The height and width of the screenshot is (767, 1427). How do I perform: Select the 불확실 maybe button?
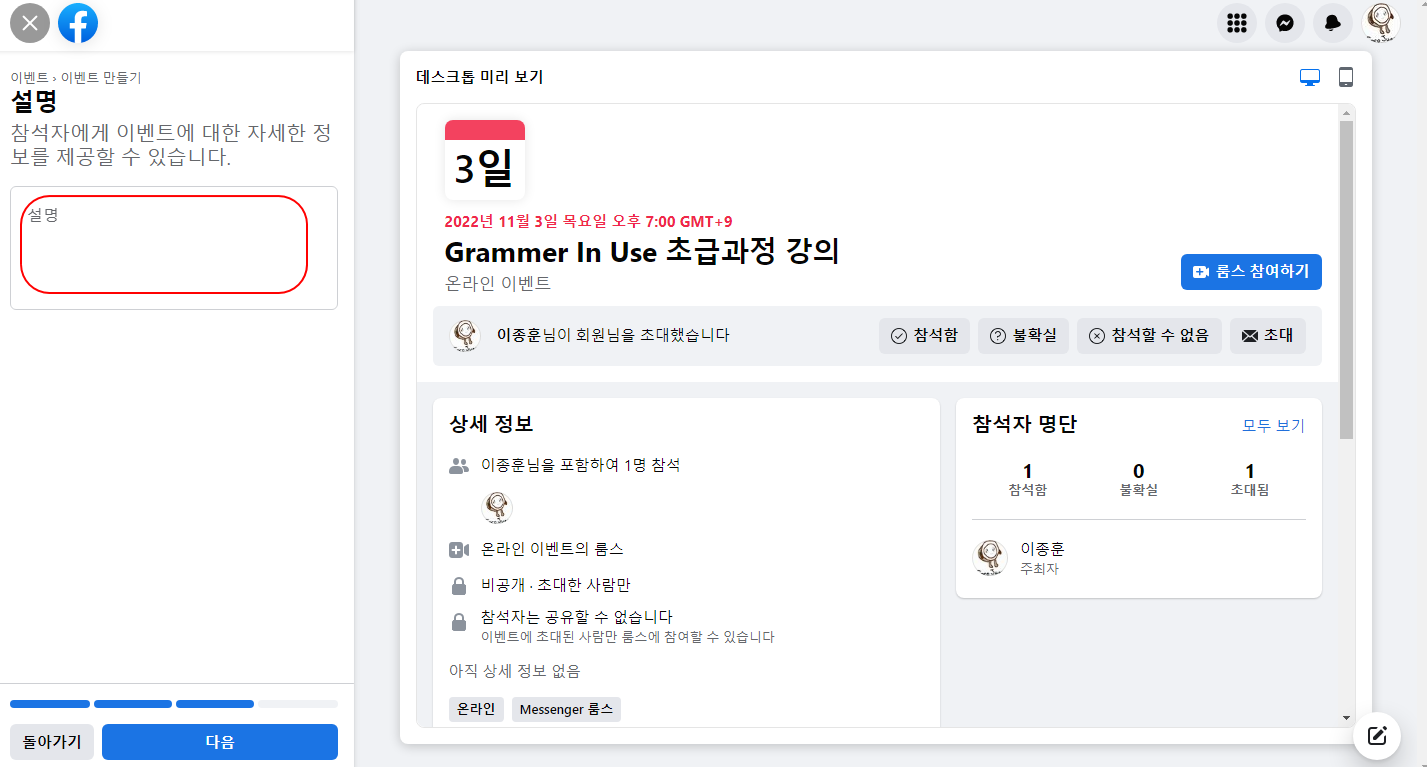1023,336
